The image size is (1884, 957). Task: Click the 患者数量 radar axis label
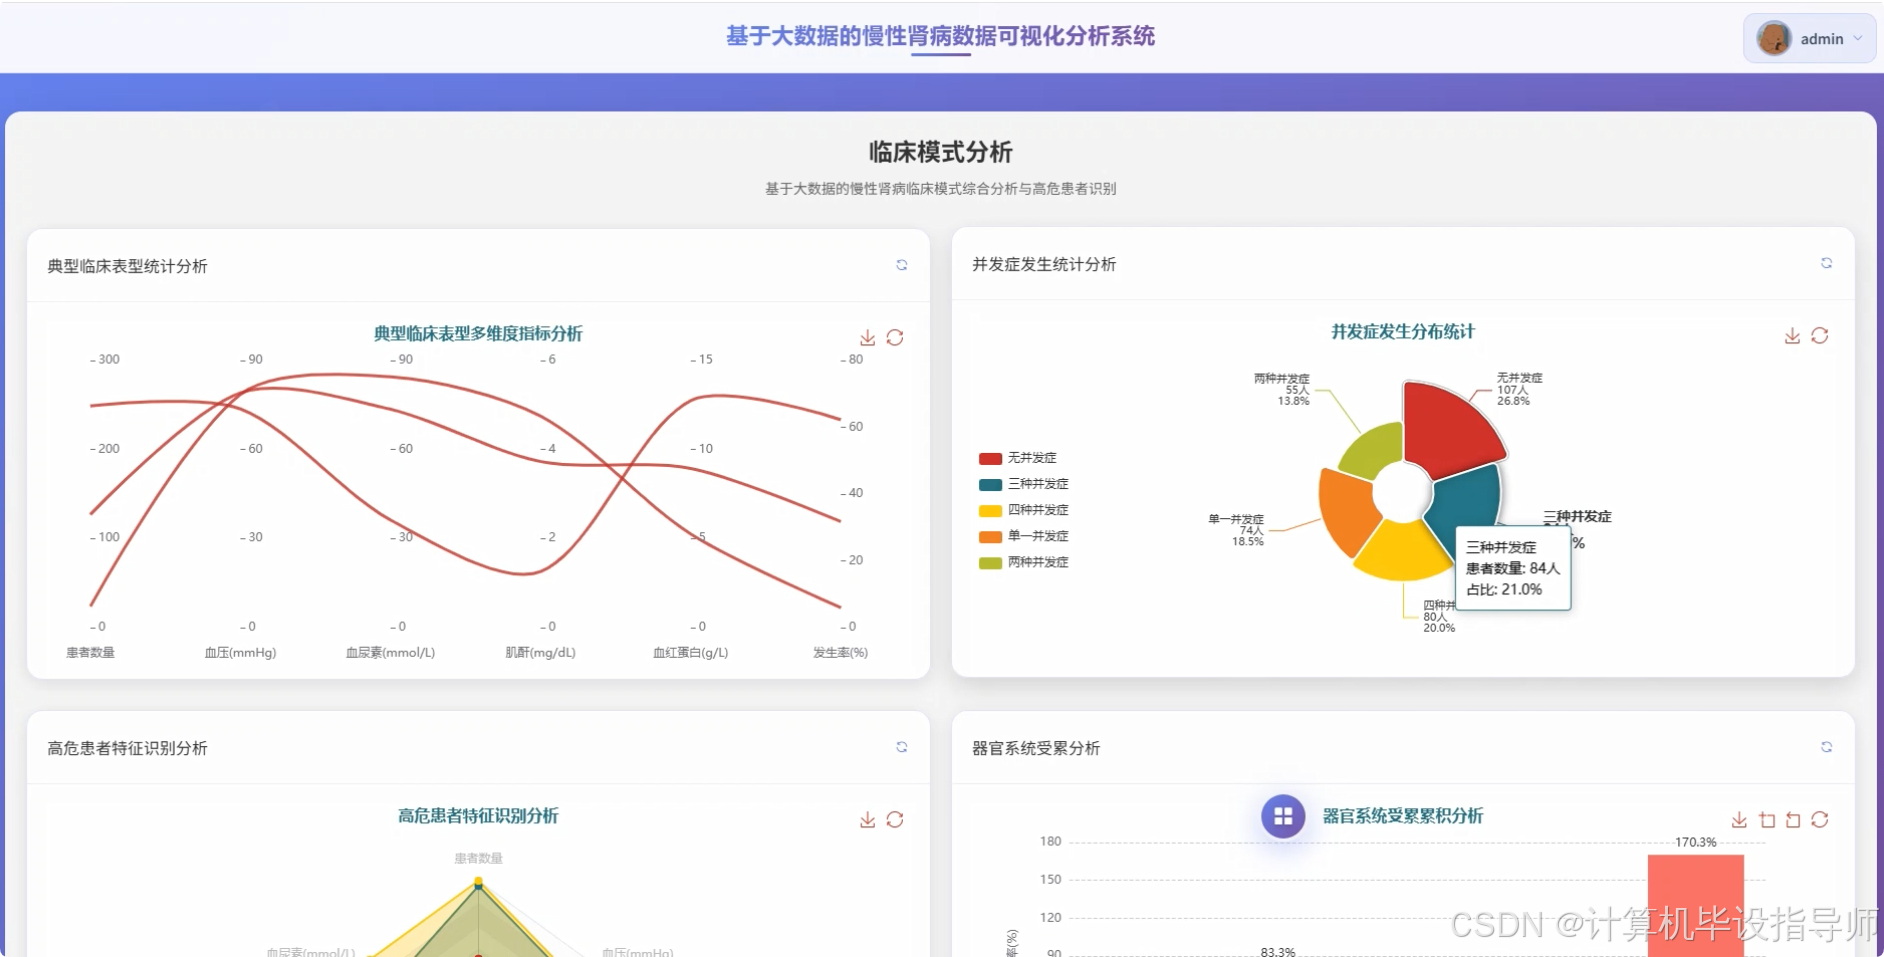click(x=478, y=858)
